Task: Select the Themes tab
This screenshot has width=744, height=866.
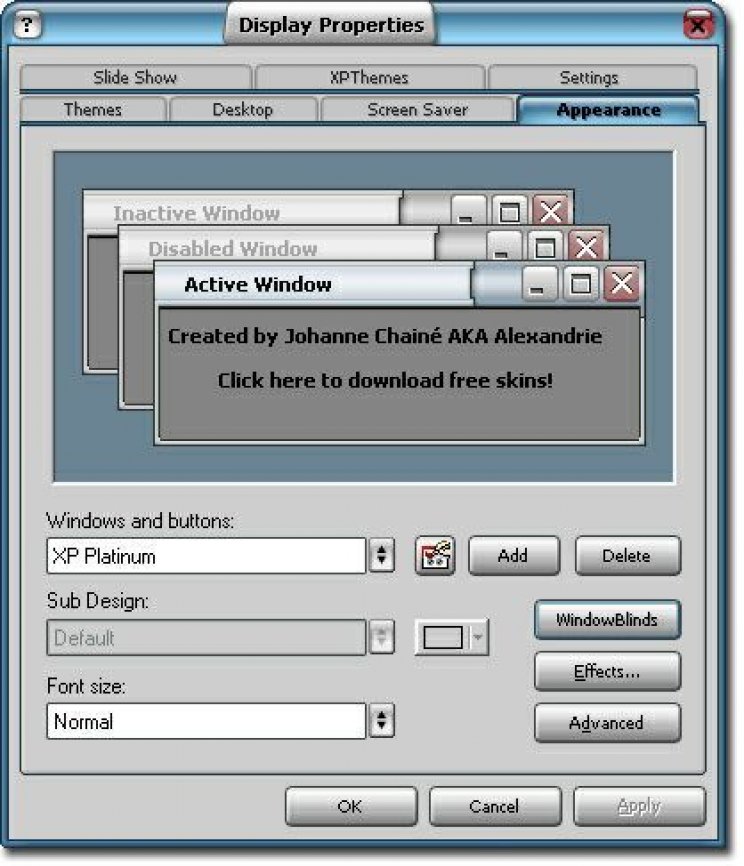Action: click(x=93, y=109)
